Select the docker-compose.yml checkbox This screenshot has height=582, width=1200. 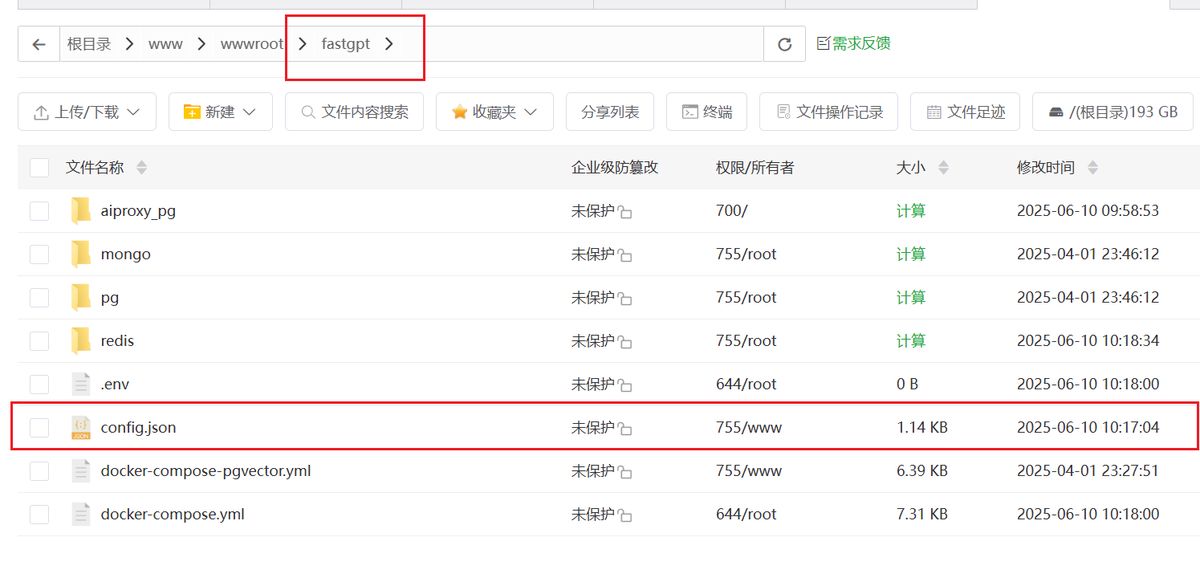click(x=39, y=514)
